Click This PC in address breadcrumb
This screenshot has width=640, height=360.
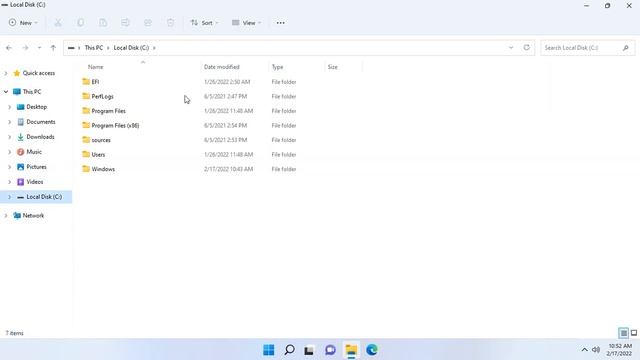pos(93,48)
